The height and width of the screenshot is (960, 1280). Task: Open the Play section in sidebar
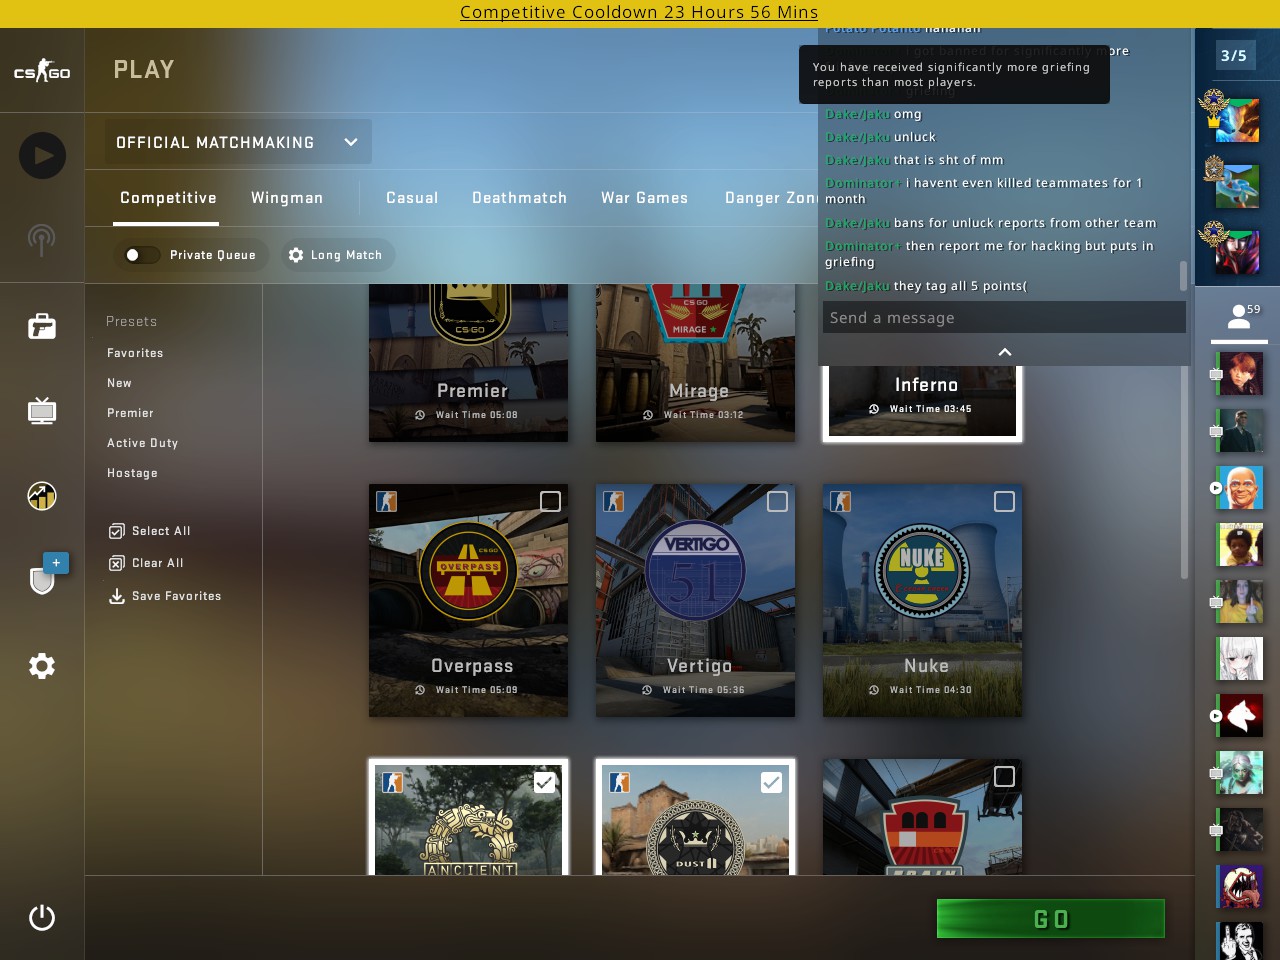(42, 155)
